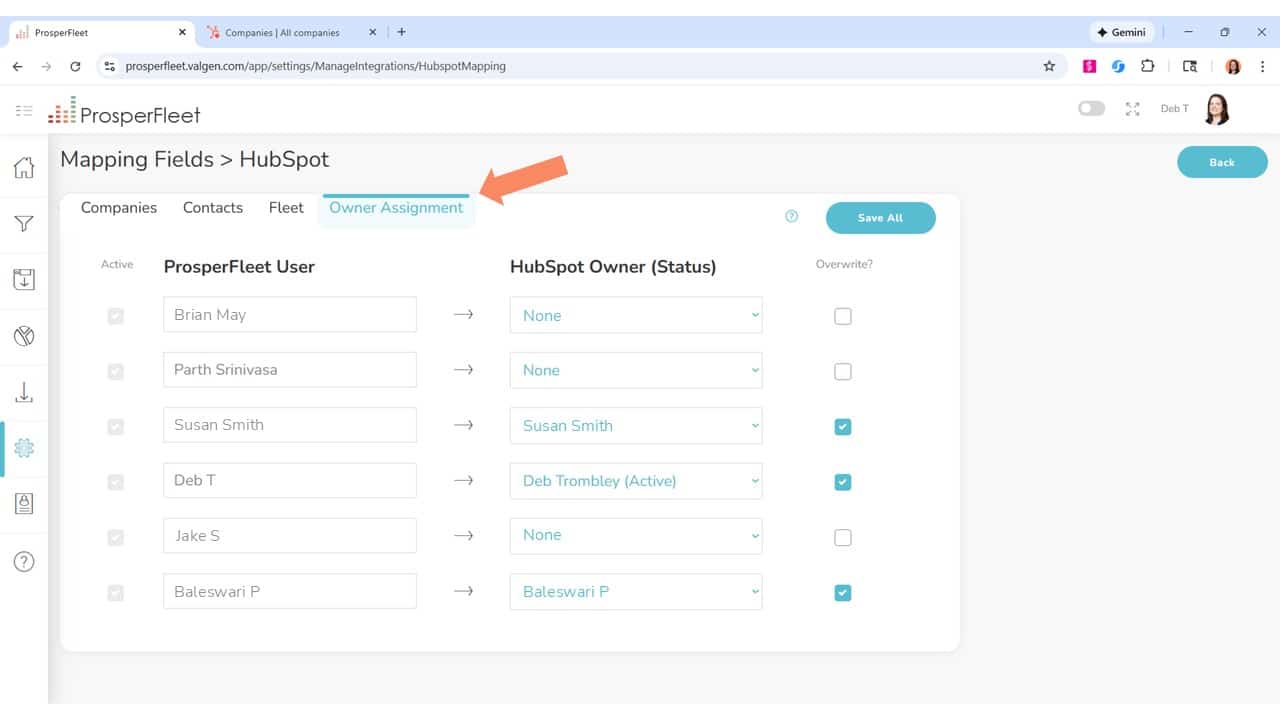1280x720 pixels.
Task: Click Jake S user field
Action: click(x=290, y=535)
